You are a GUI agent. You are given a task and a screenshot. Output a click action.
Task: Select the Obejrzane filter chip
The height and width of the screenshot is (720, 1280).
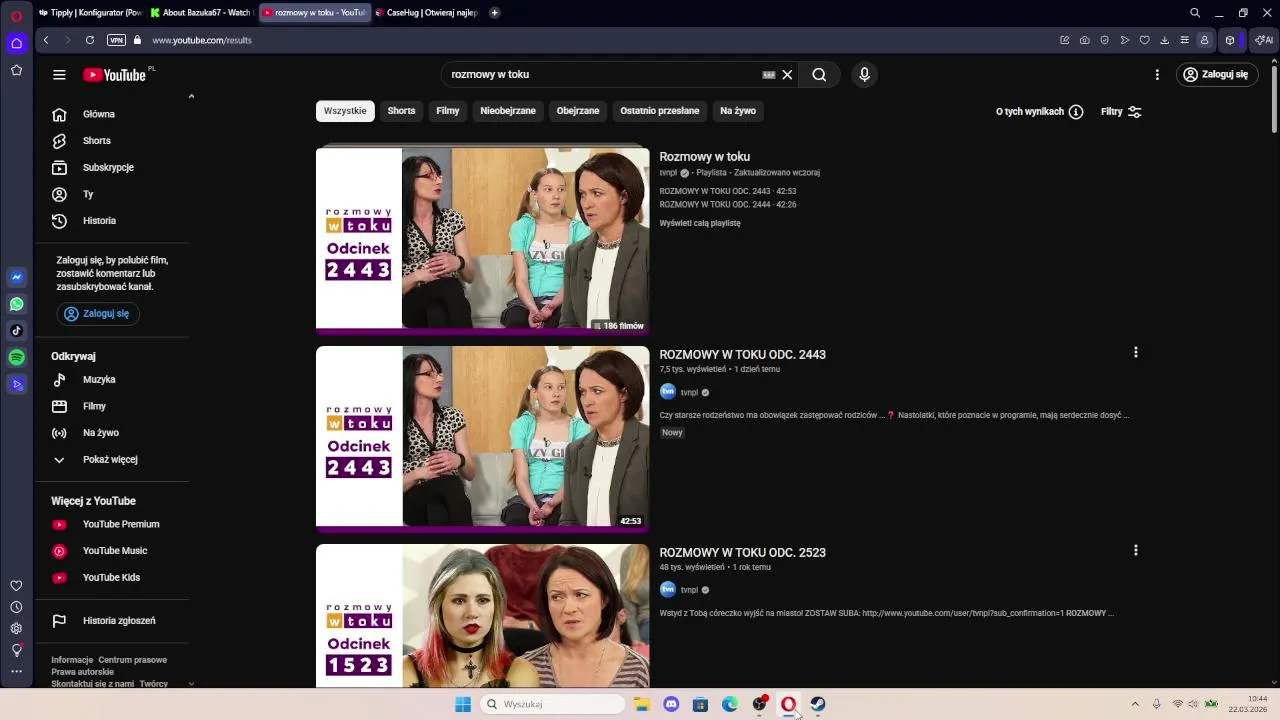click(578, 111)
